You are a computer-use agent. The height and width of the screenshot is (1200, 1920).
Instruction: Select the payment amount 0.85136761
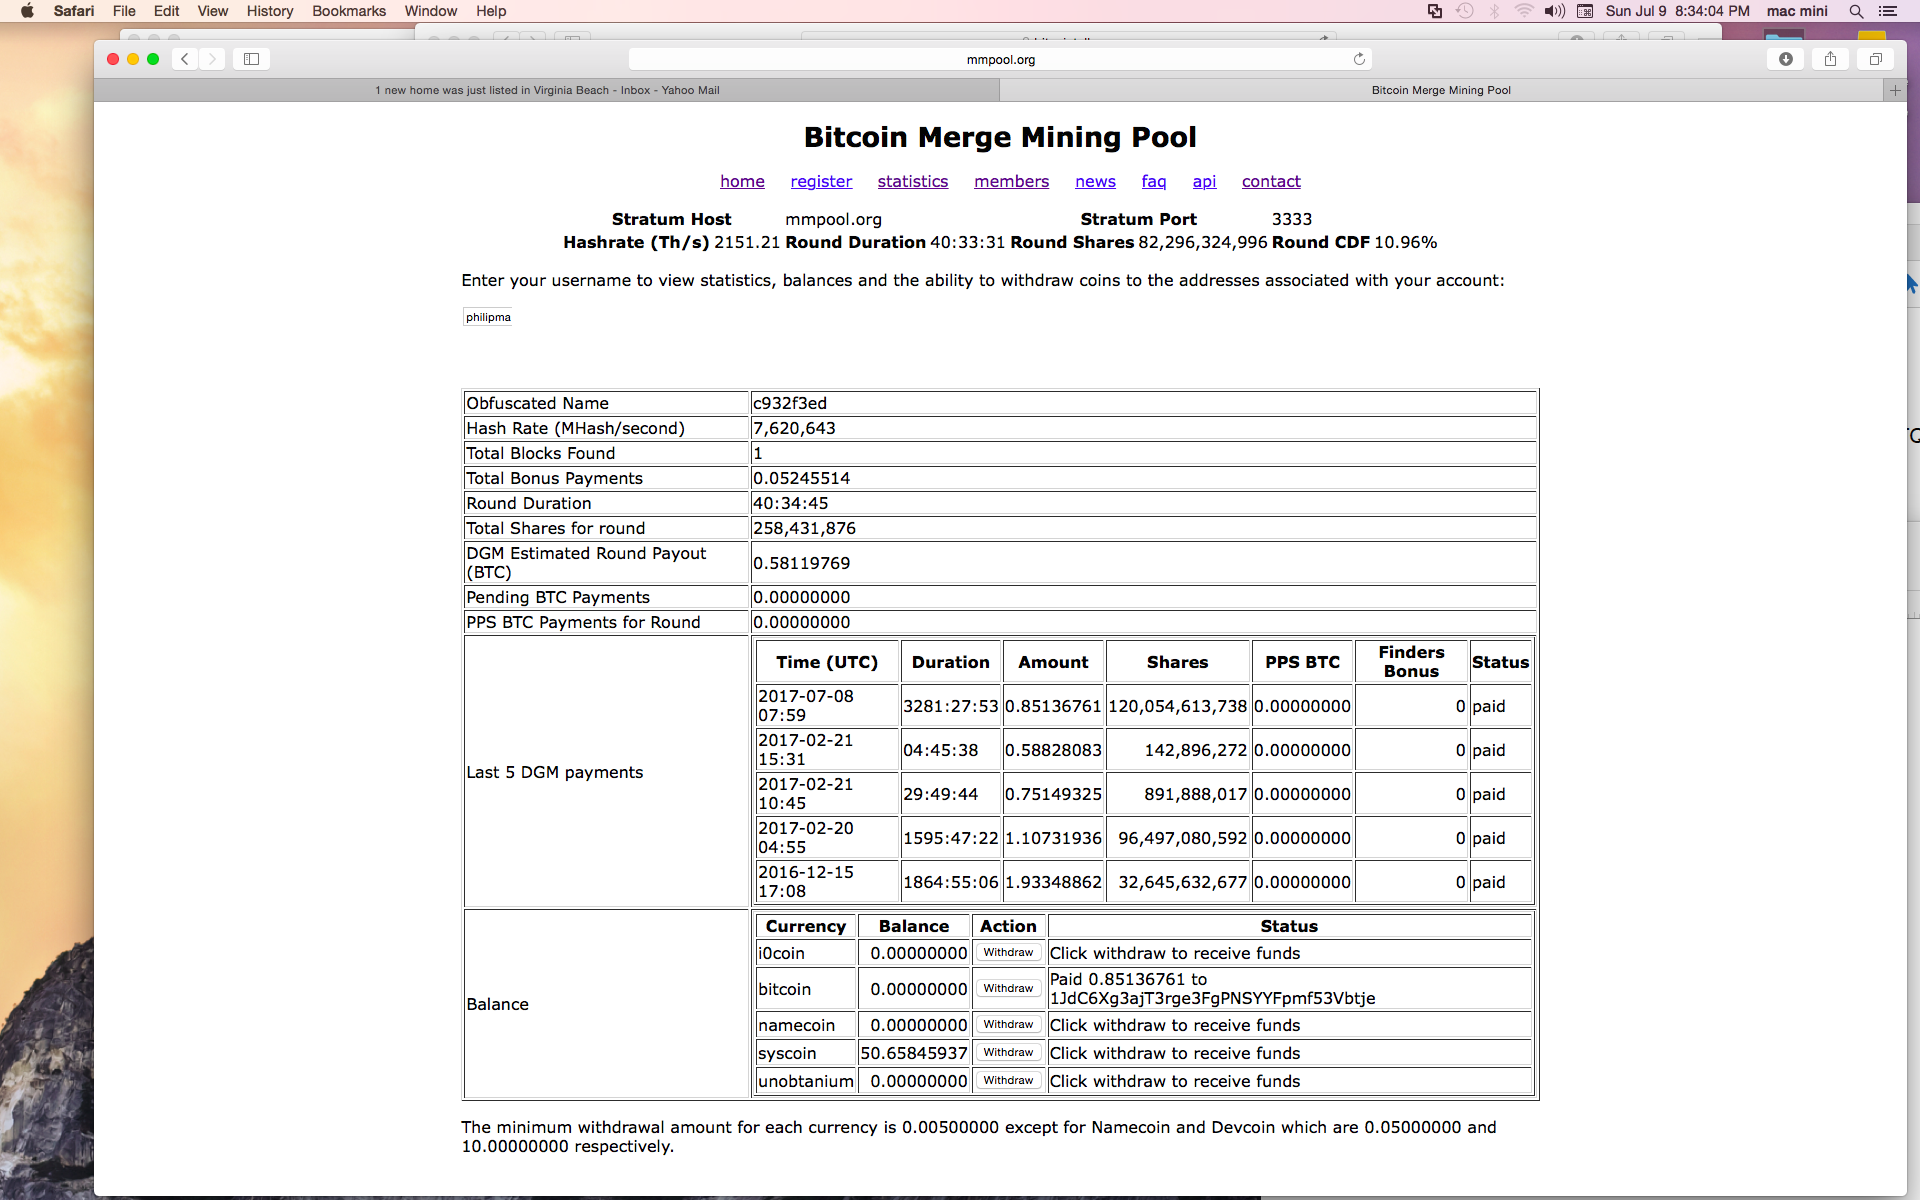pyautogui.click(x=1053, y=706)
